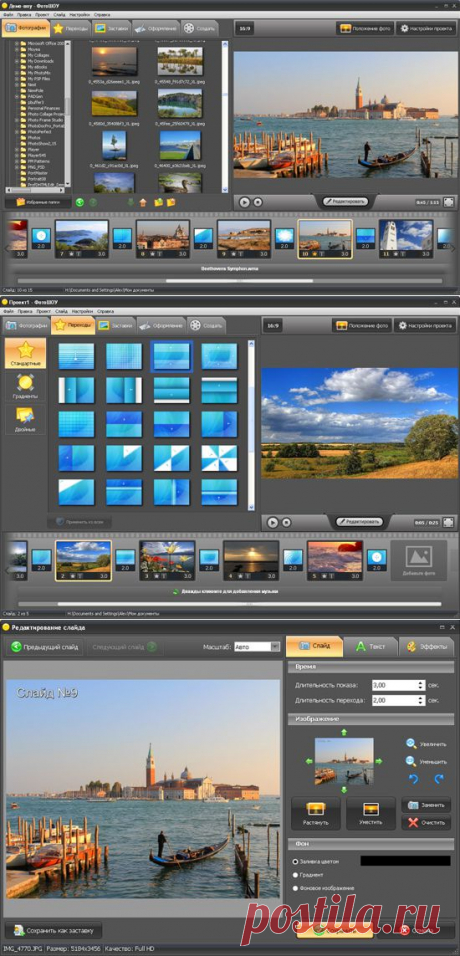
Task: Select slide 7 in the Демо-шоу timeline
Action: click(82, 239)
